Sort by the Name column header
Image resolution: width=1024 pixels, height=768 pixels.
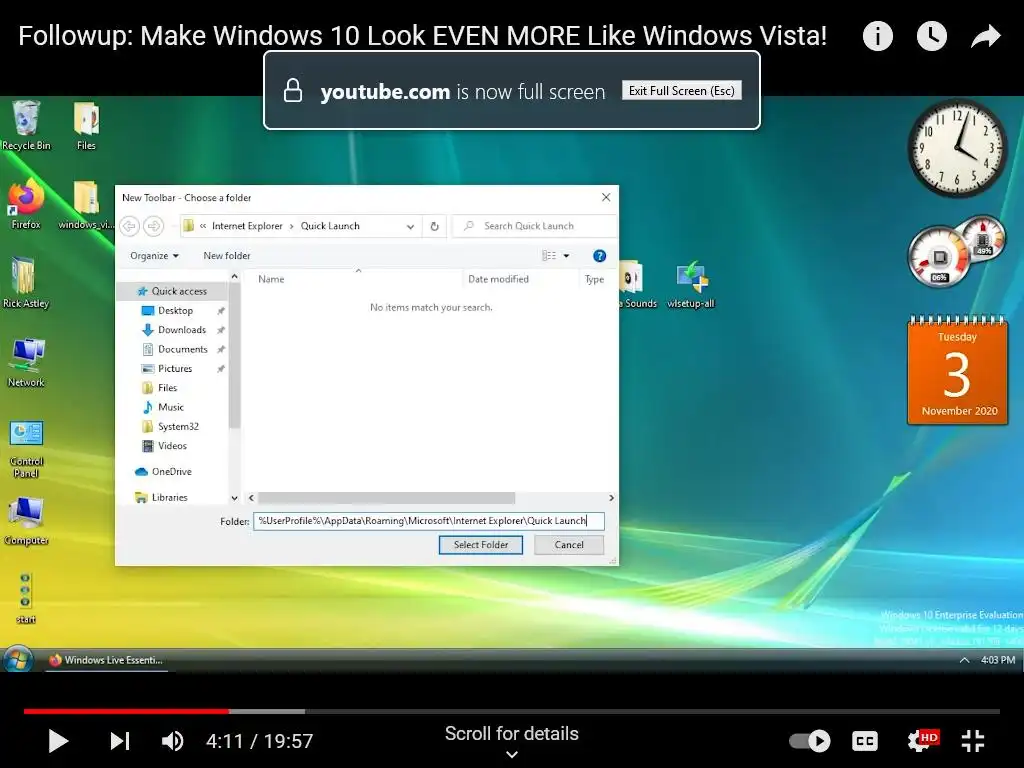click(x=271, y=280)
